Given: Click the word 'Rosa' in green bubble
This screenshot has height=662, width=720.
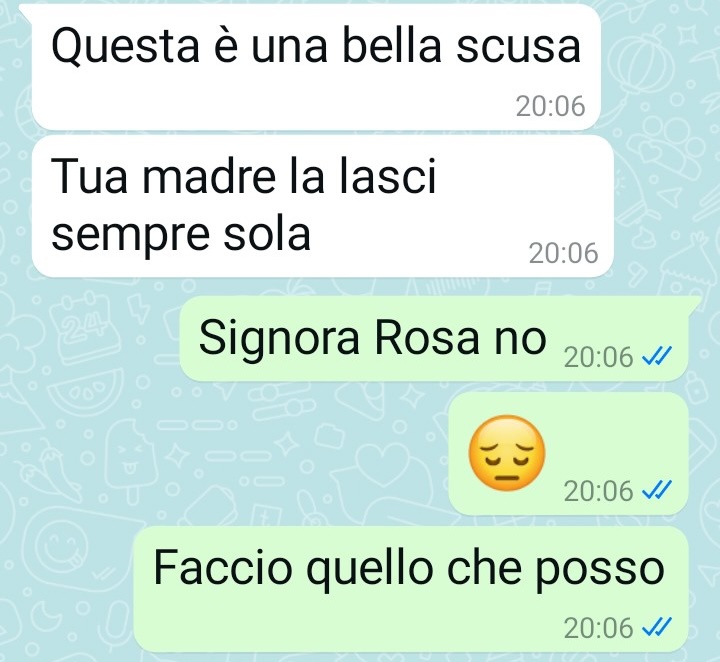Looking at the screenshot, I should 427,338.
